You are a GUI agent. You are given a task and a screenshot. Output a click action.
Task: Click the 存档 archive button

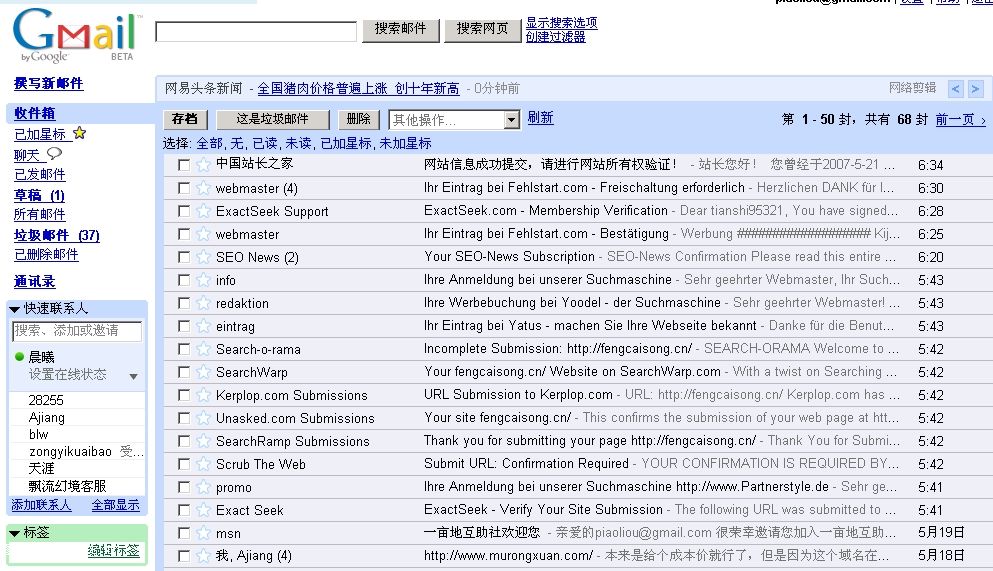pyautogui.click(x=185, y=119)
